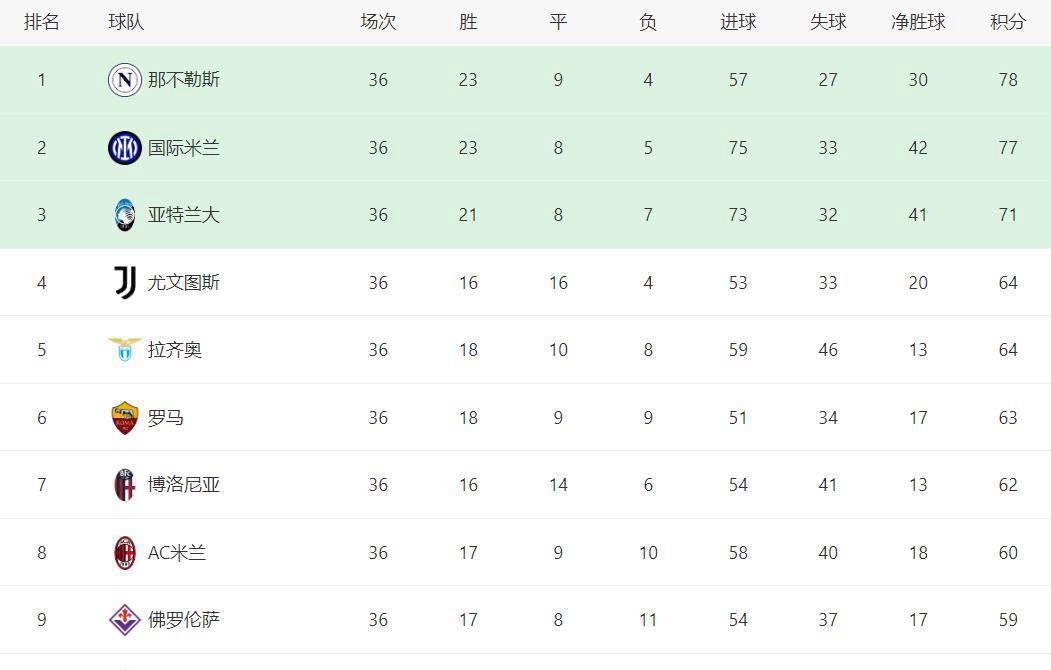The width and height of the screenshot is (1051, 670).
Task: Click the 失球 column header
Action: (x=828, y=22)
